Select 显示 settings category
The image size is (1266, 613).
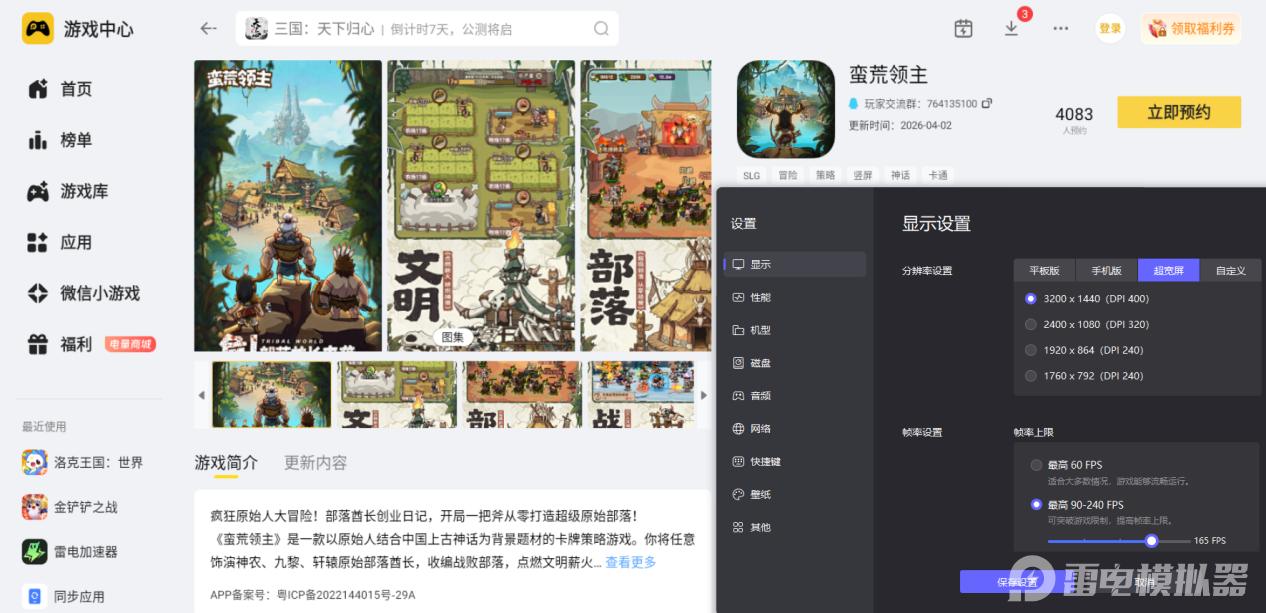(x=795, y=264)
